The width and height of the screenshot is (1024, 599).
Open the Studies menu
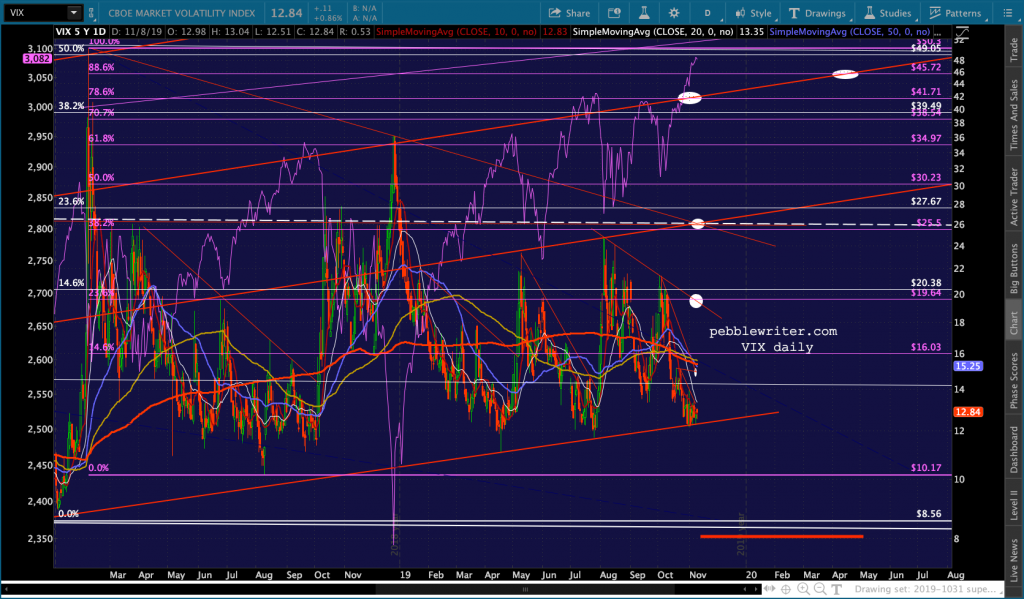[888, 13]
